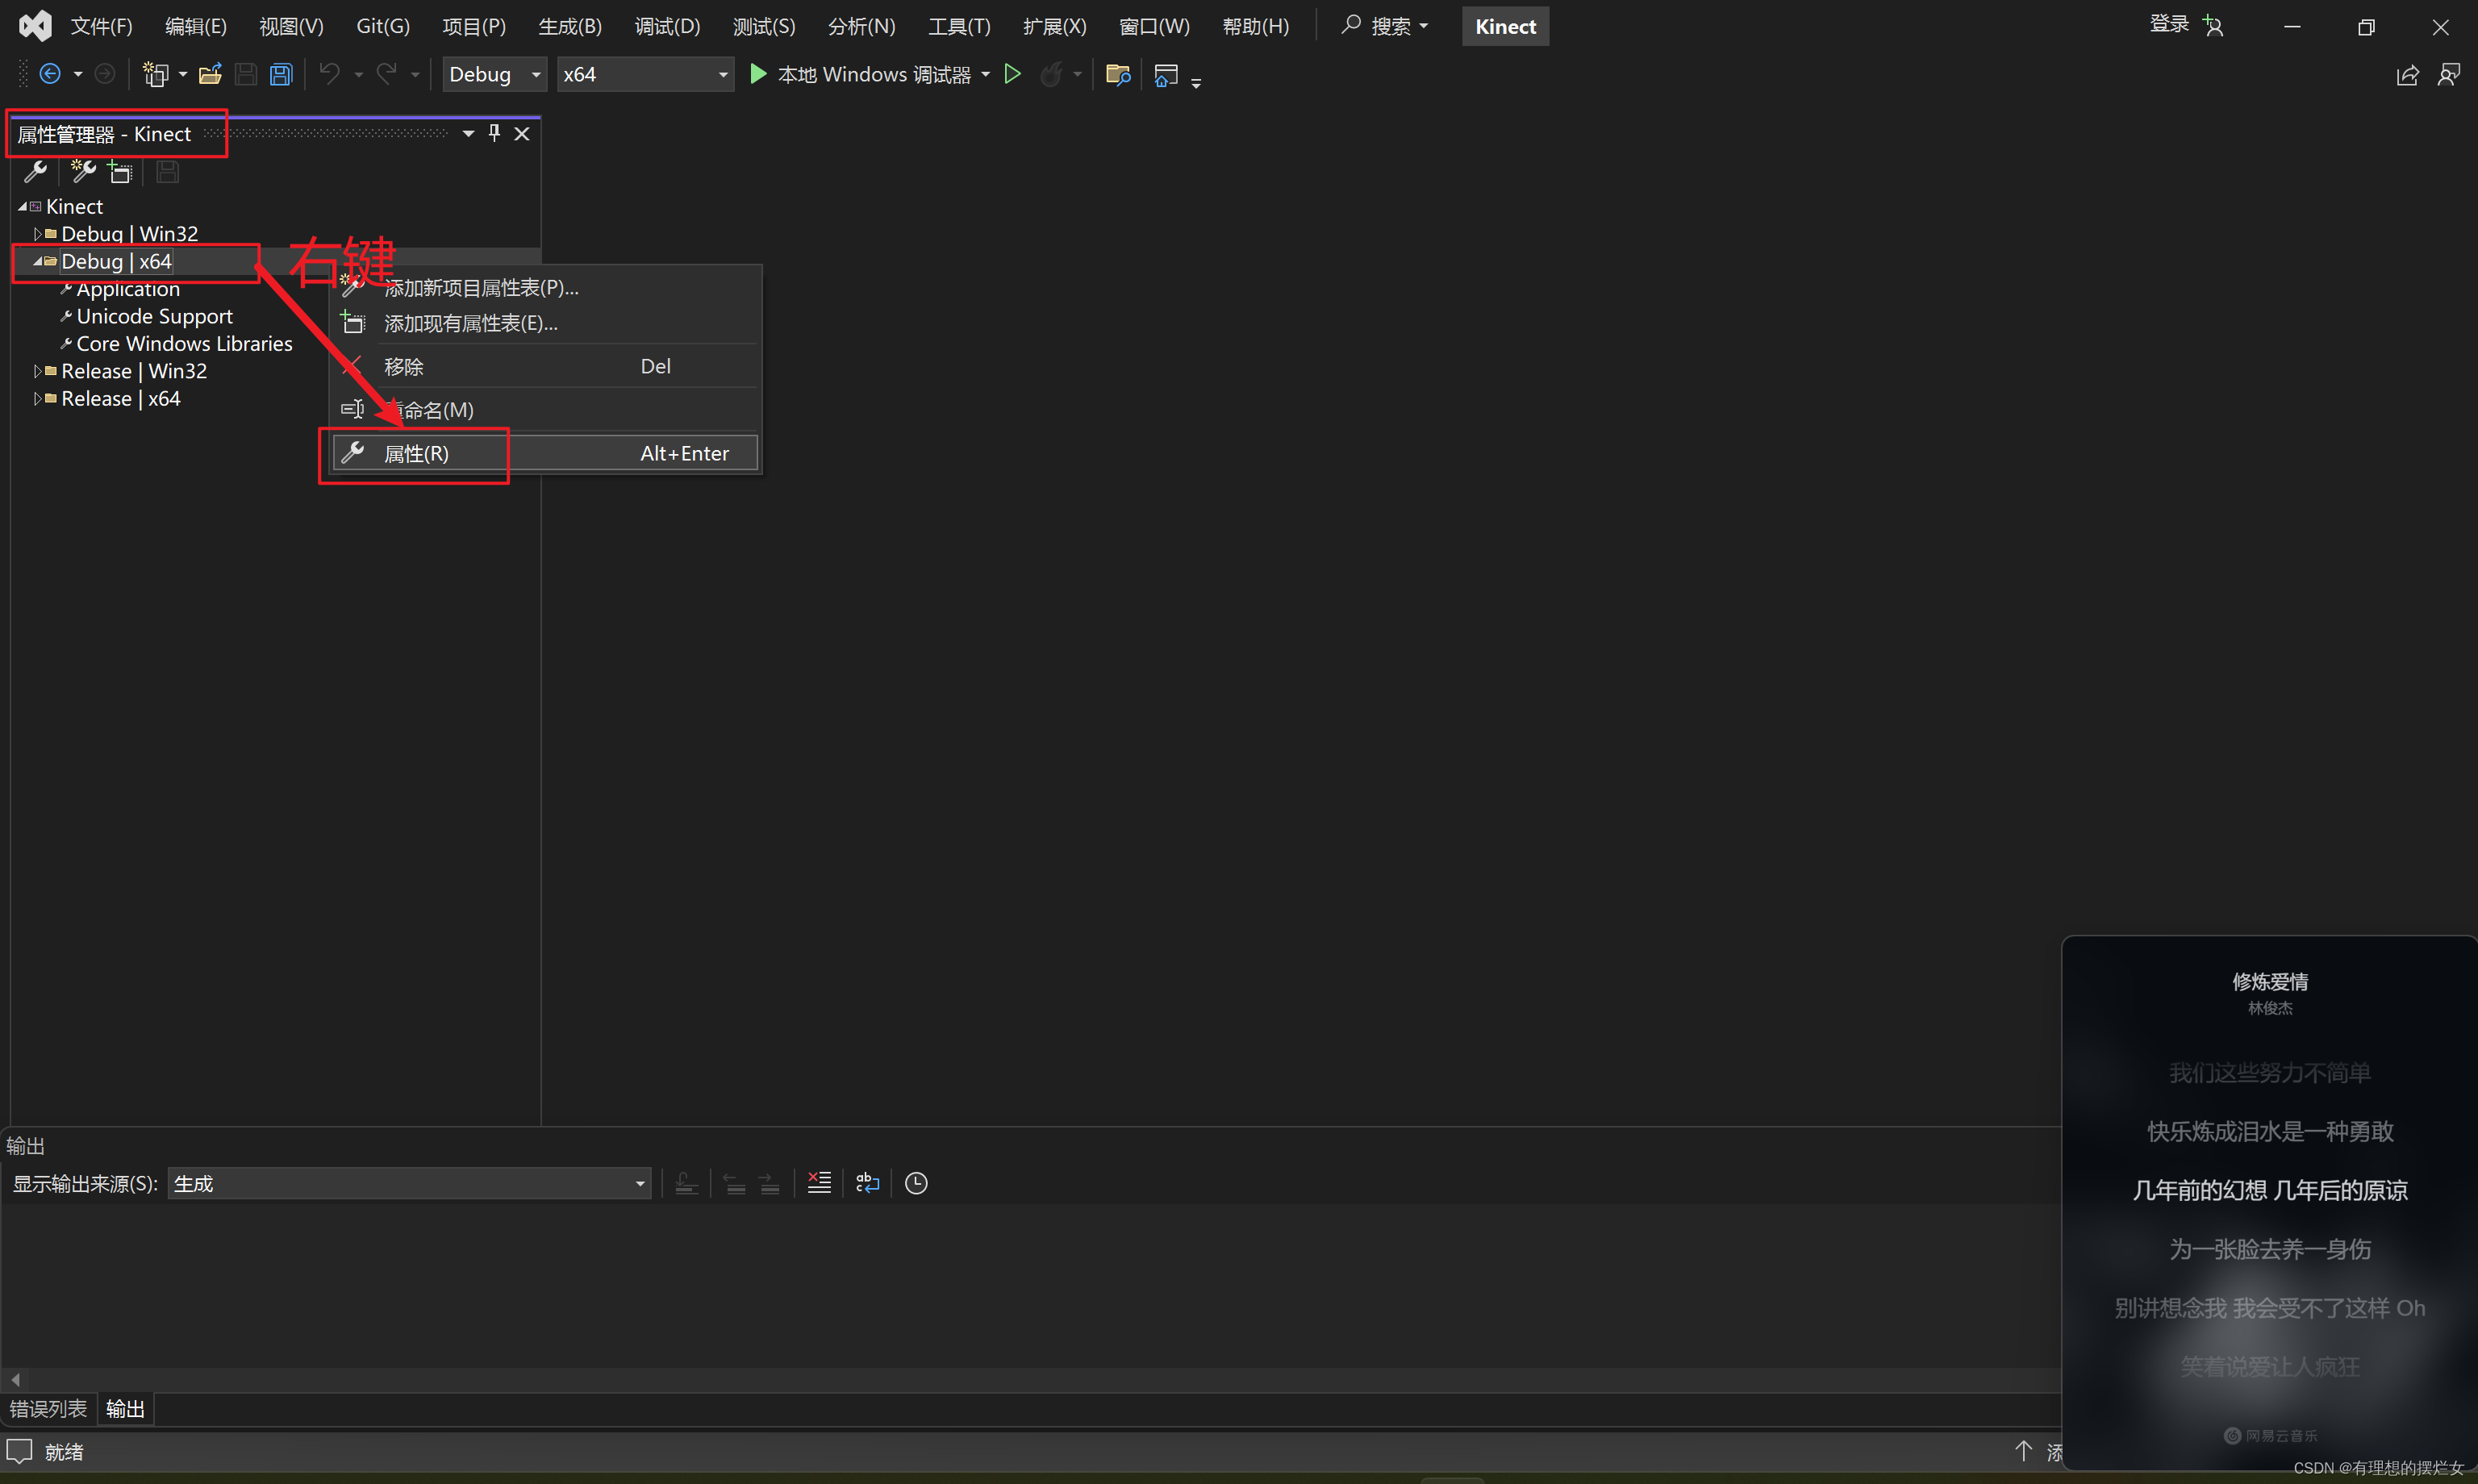Click the output timestamp clock icon
The width and height of the screenshot is (2478, 1484).
(916, 1183)
